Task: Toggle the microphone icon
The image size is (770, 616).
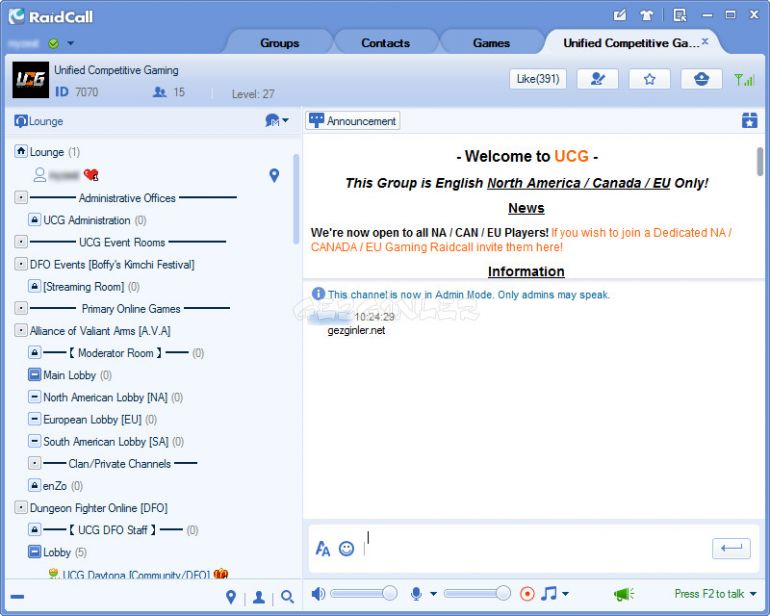Action: point(416,594)
